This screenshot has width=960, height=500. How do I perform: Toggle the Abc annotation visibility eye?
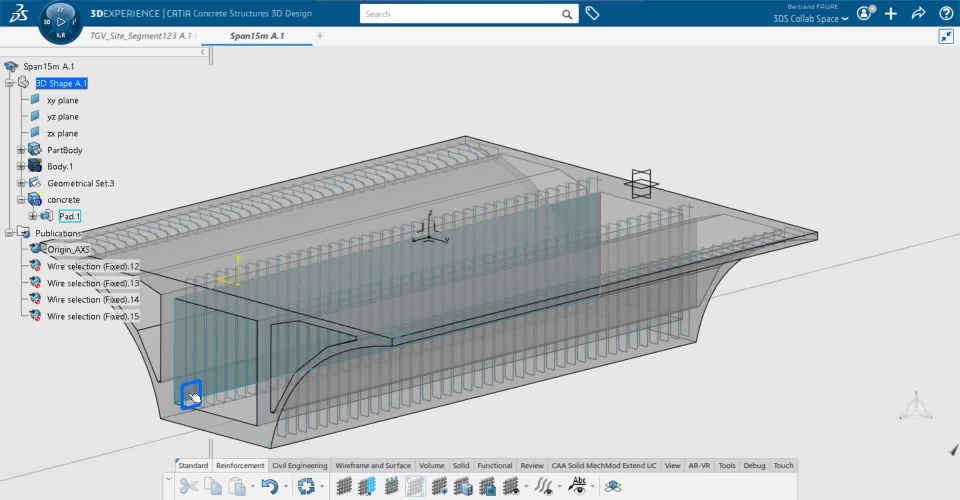[x=578, y=486]
